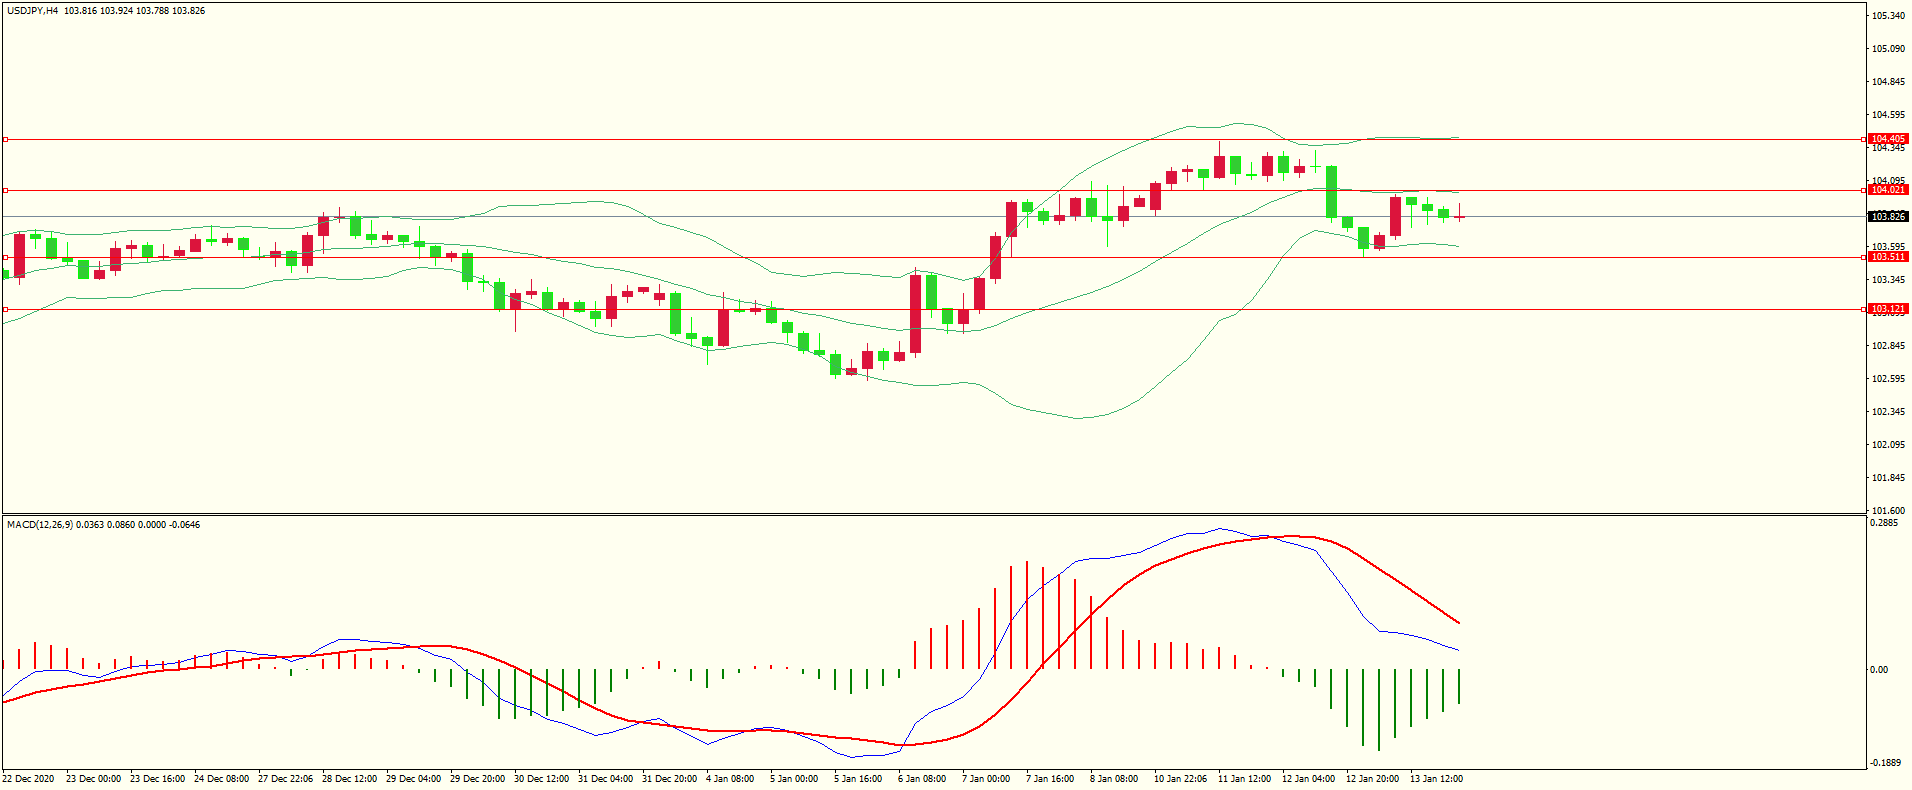Select left handle of 103.511 horizontal line
1912x790 pixels.
pos(5,257)
